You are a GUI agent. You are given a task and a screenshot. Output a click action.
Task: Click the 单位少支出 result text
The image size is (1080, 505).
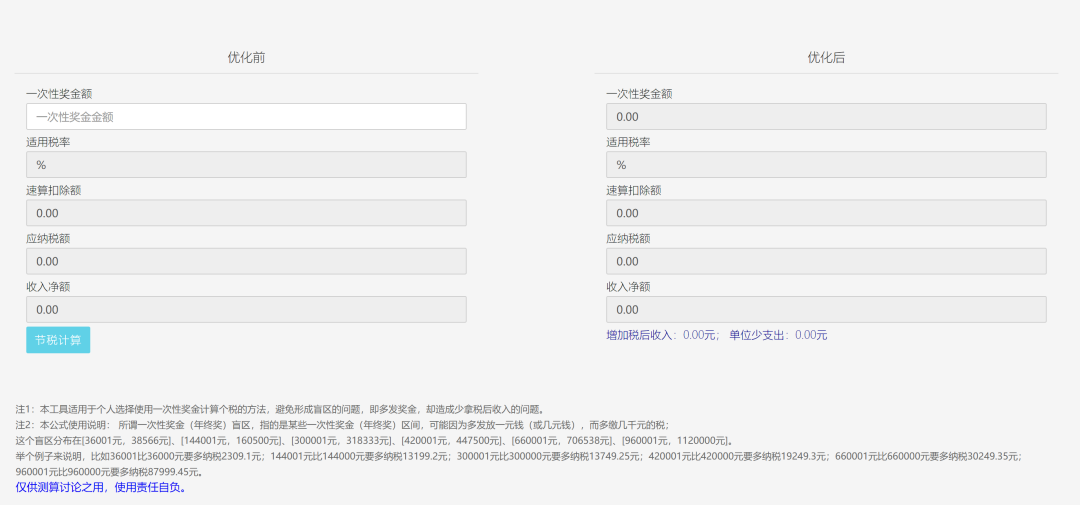(778, 335)
